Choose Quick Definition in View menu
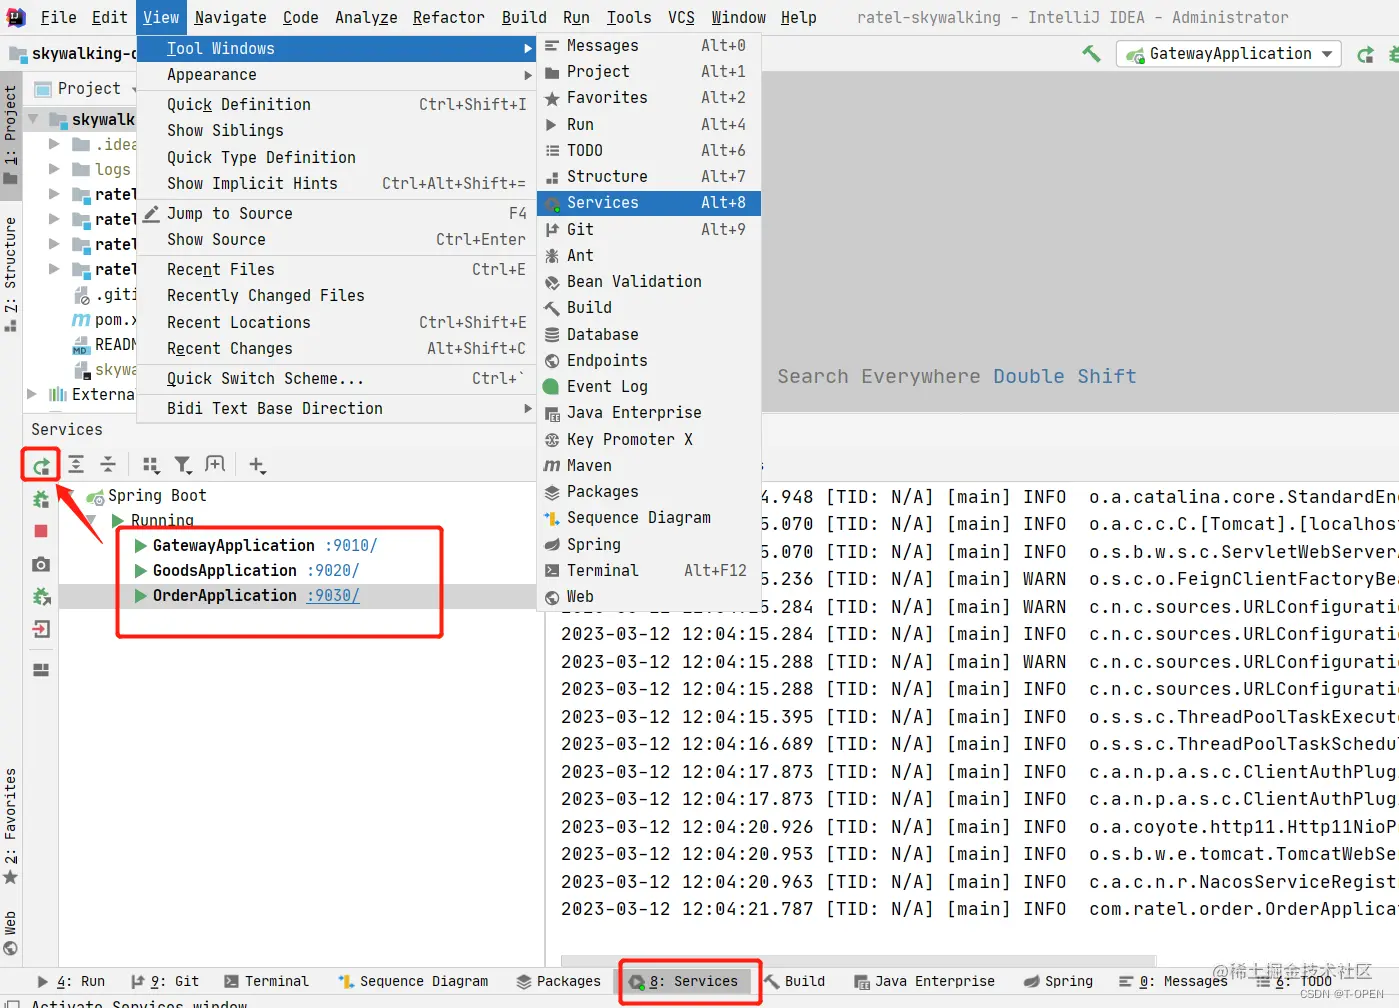 click(336, 104)
